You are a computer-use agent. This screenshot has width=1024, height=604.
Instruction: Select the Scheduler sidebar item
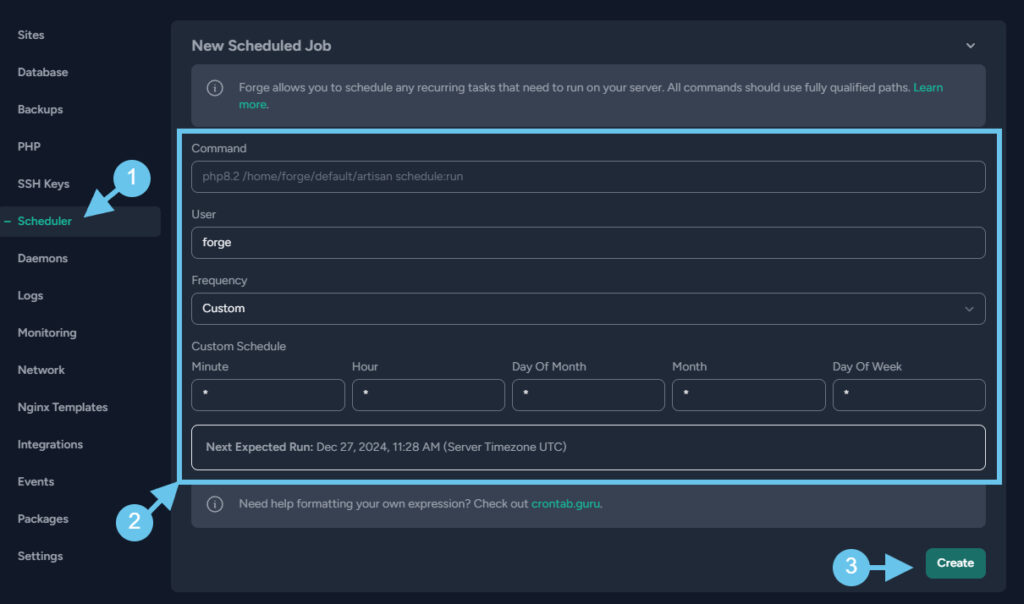(44, 221)
